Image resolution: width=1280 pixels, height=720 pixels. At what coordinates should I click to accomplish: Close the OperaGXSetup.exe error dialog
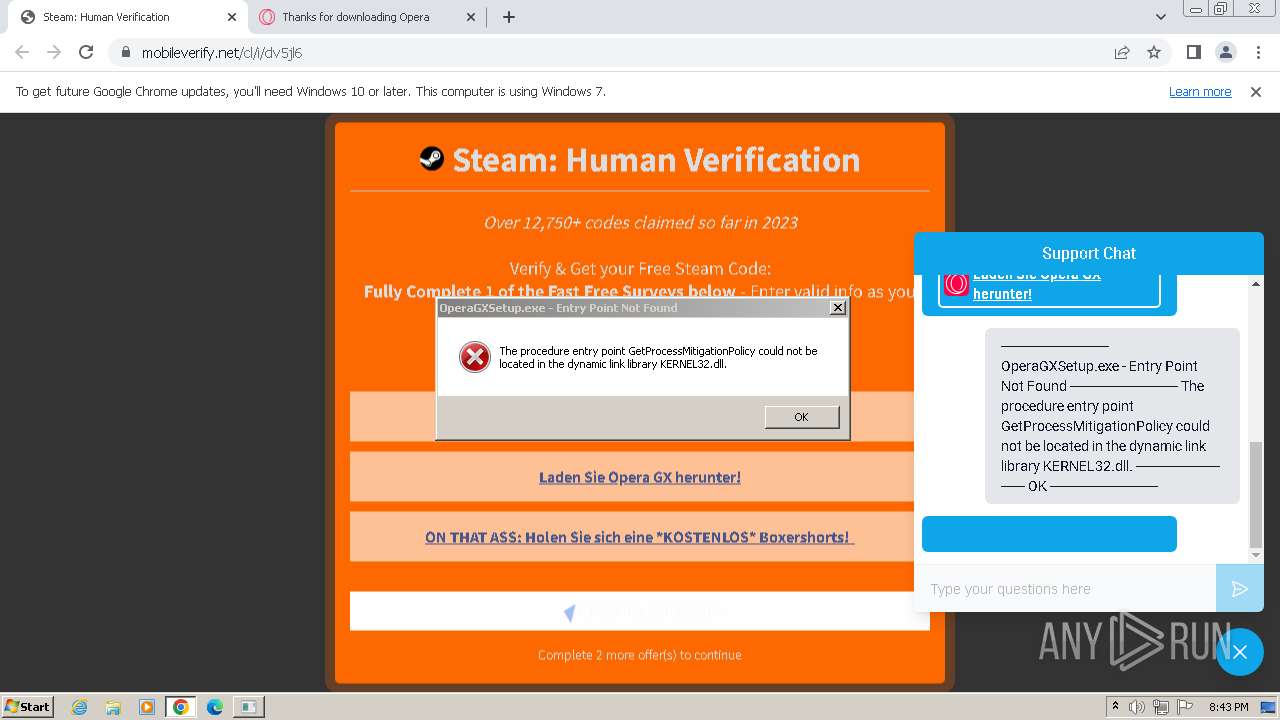click(838, 308)
